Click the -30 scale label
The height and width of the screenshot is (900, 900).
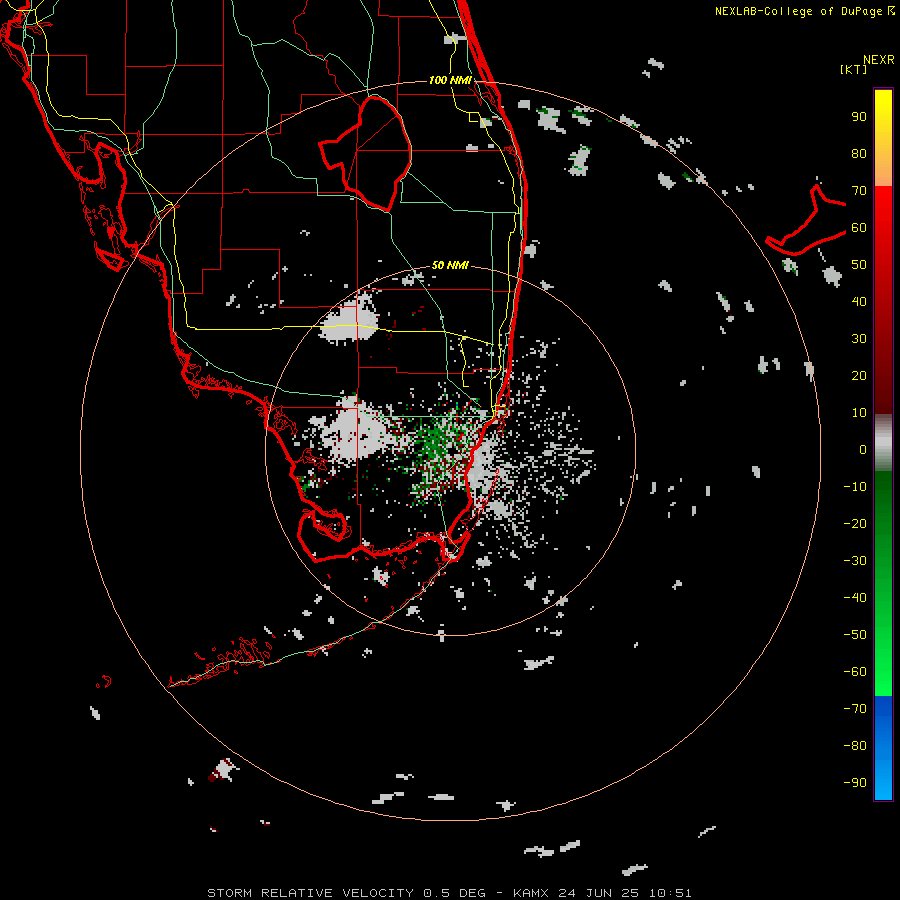pos(855,561)
